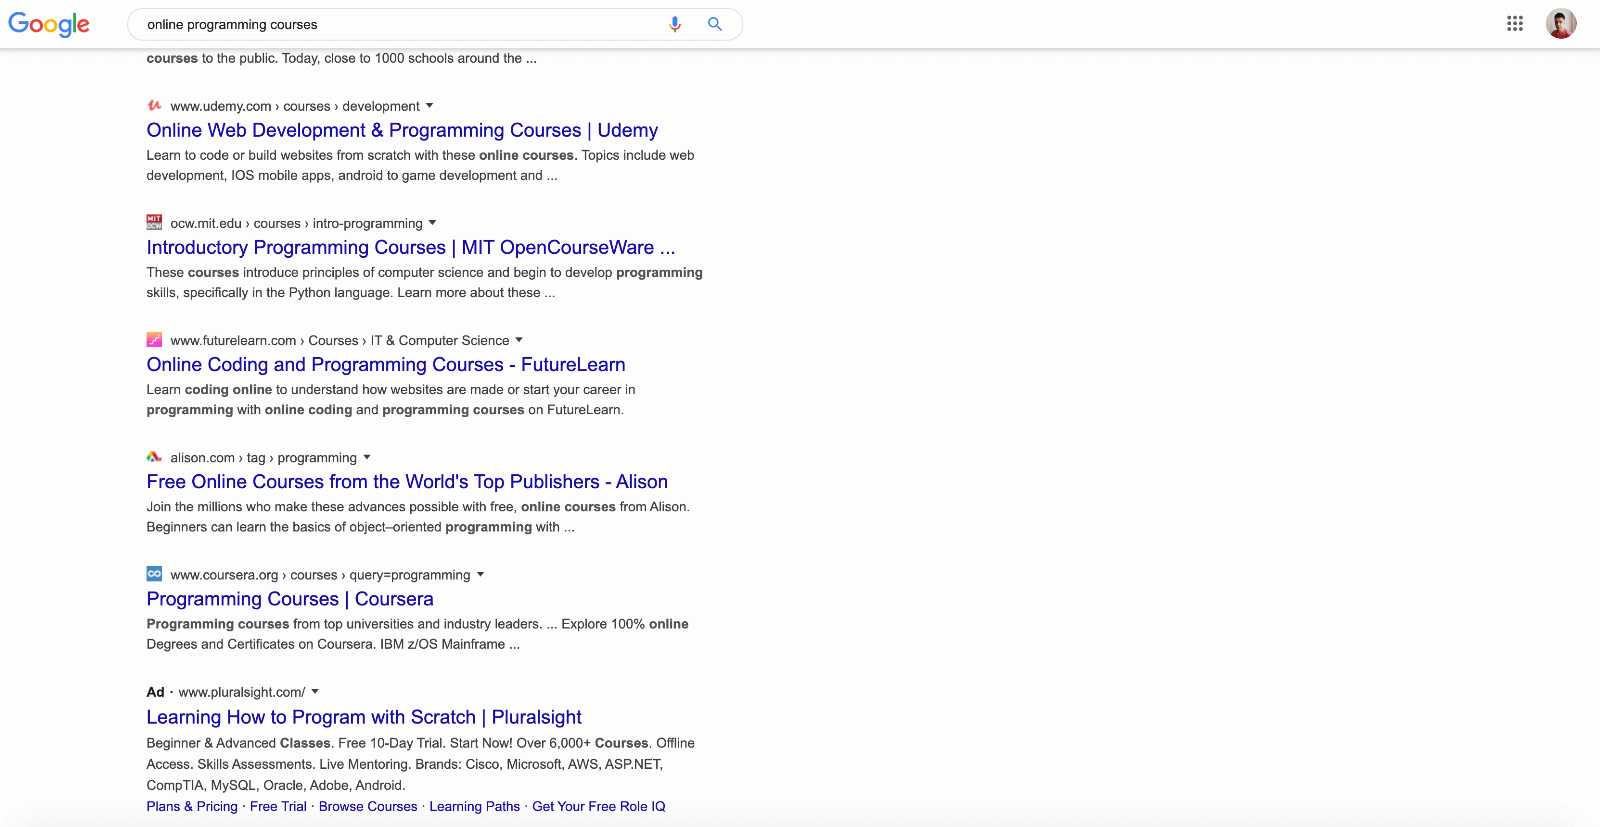Click the Google logo
The image size is (1600, 827).
click(49, 24)
